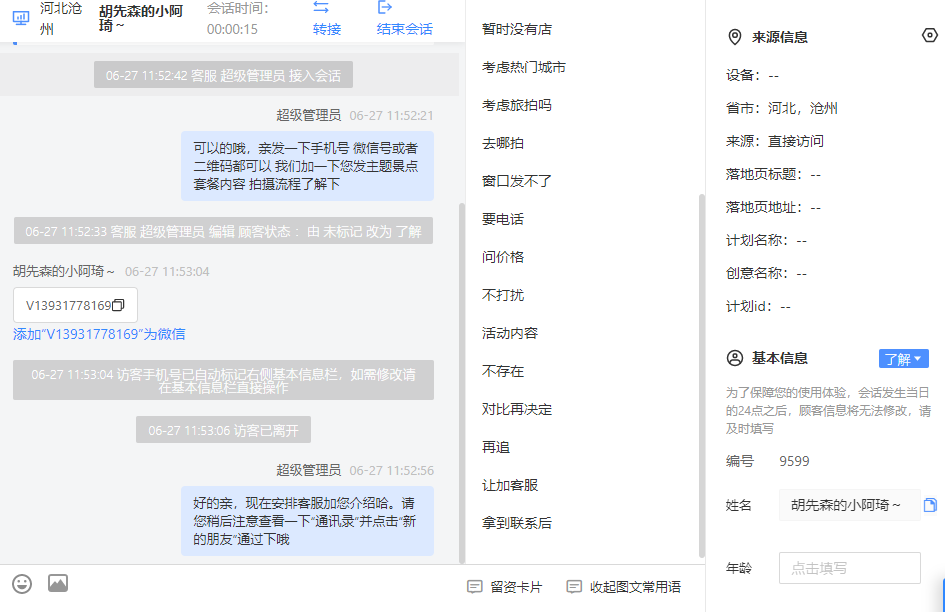945x612 pixels.
Task: Choose the 不打扰 quick phrase
Action: (x=503, y=295)
